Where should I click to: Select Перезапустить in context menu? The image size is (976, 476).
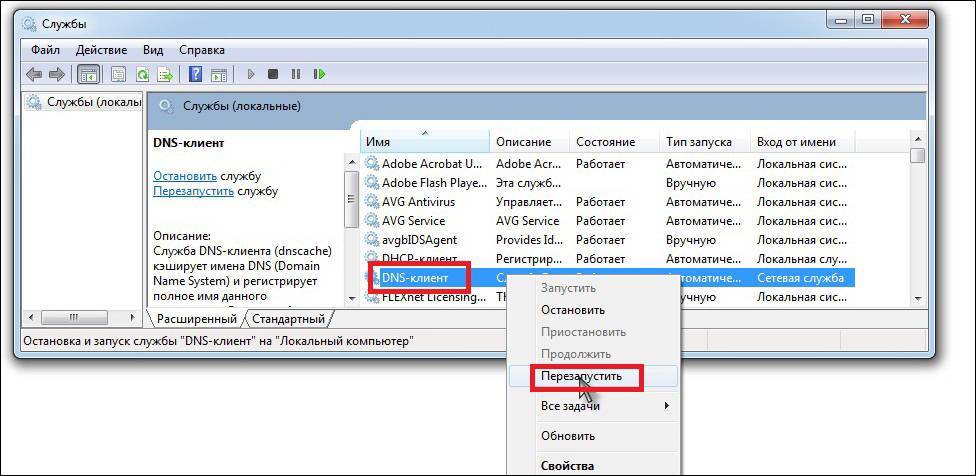click(580, 377)
